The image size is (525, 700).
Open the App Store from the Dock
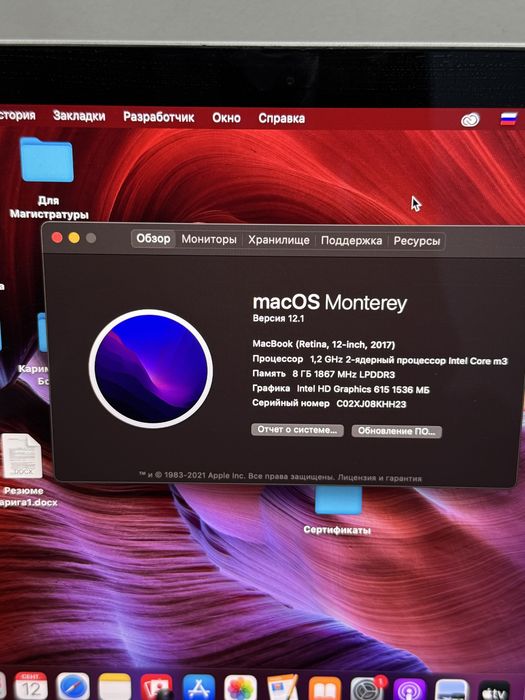199,688
